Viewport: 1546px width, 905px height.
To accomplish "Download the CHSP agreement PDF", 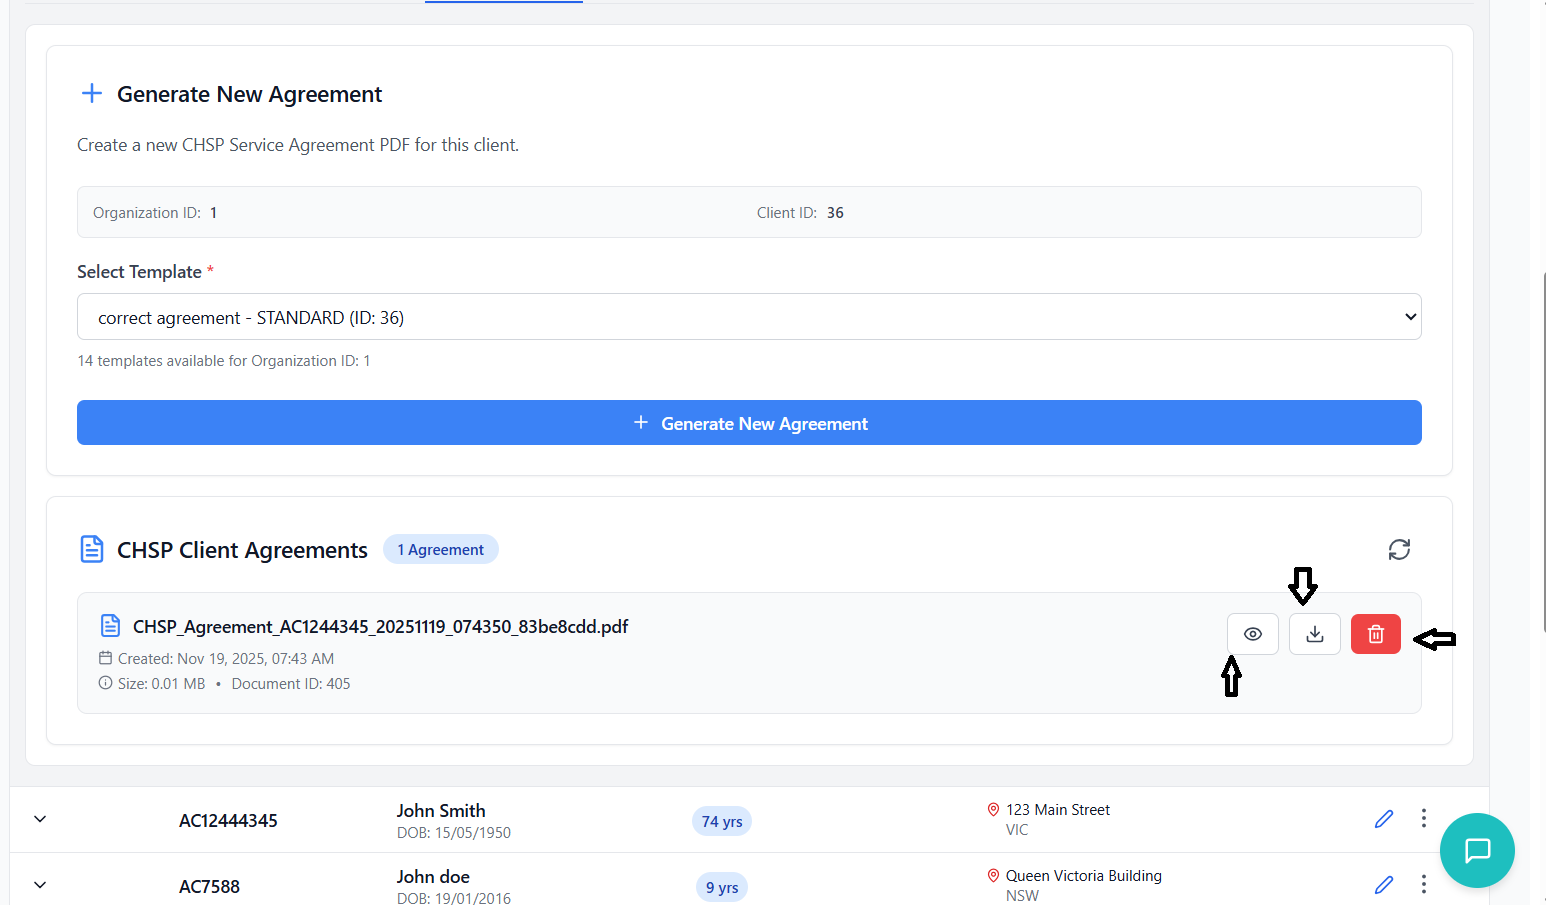I will (1314, 634).
